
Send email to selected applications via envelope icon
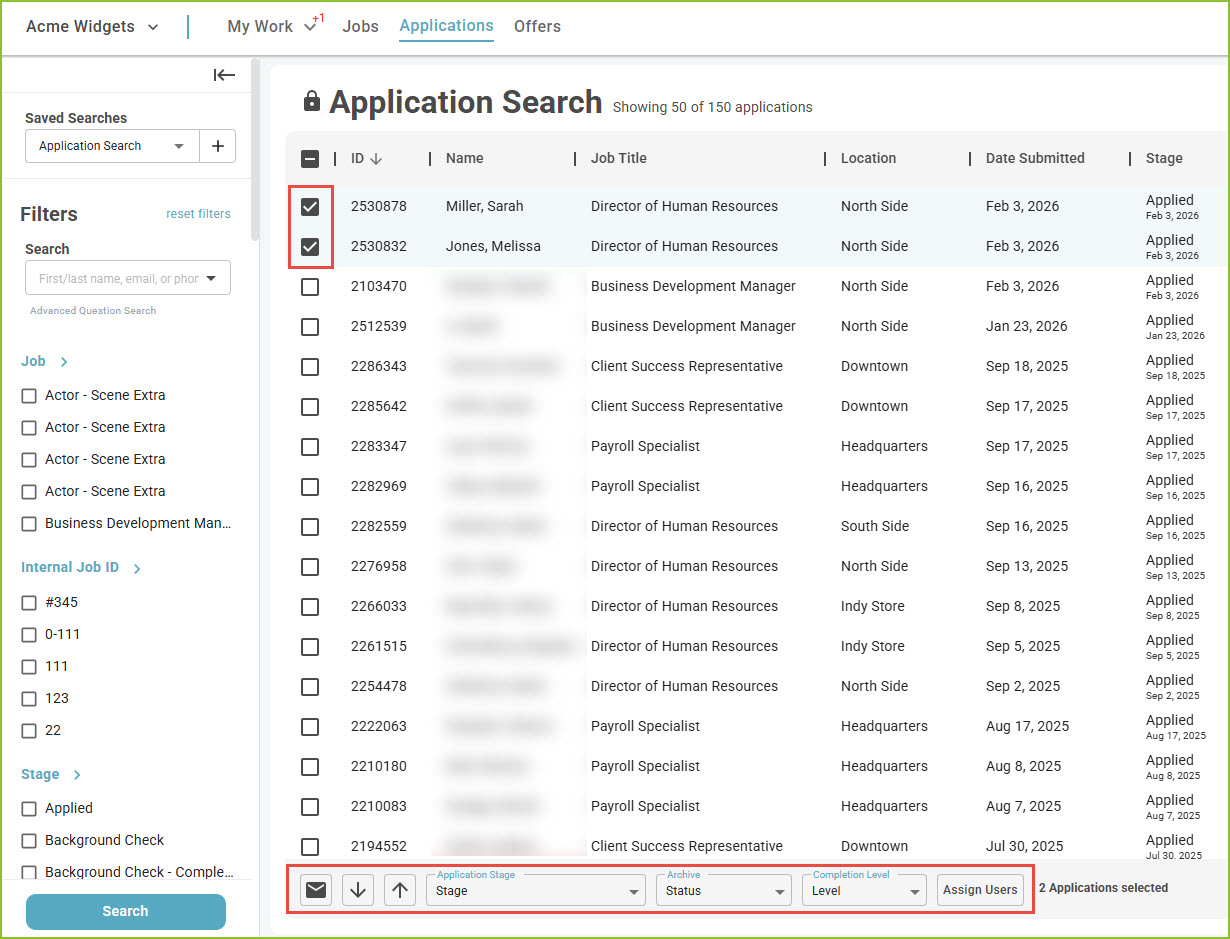(x=316, y=890)
